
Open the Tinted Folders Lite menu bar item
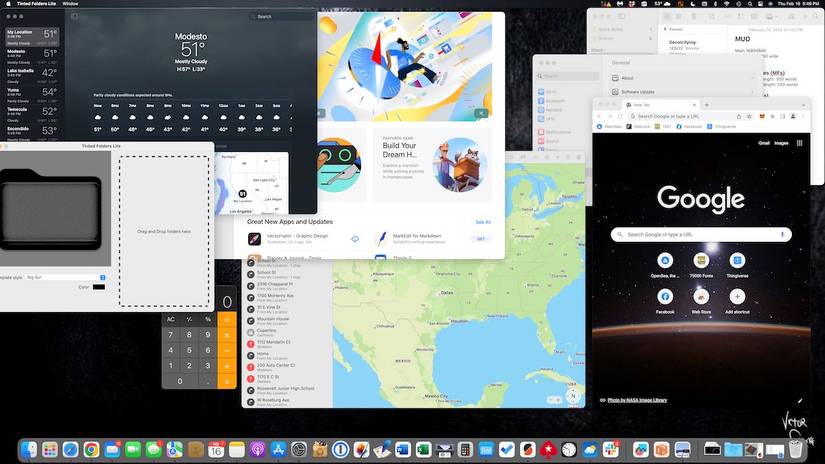pos(36,3)
